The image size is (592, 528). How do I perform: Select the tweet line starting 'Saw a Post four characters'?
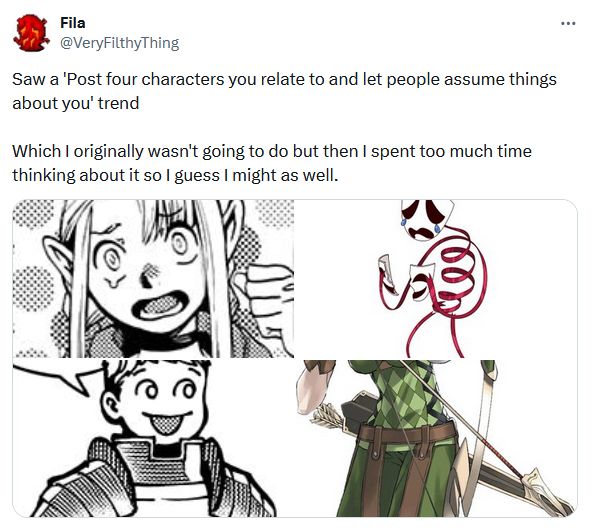[x=284, y=79]
